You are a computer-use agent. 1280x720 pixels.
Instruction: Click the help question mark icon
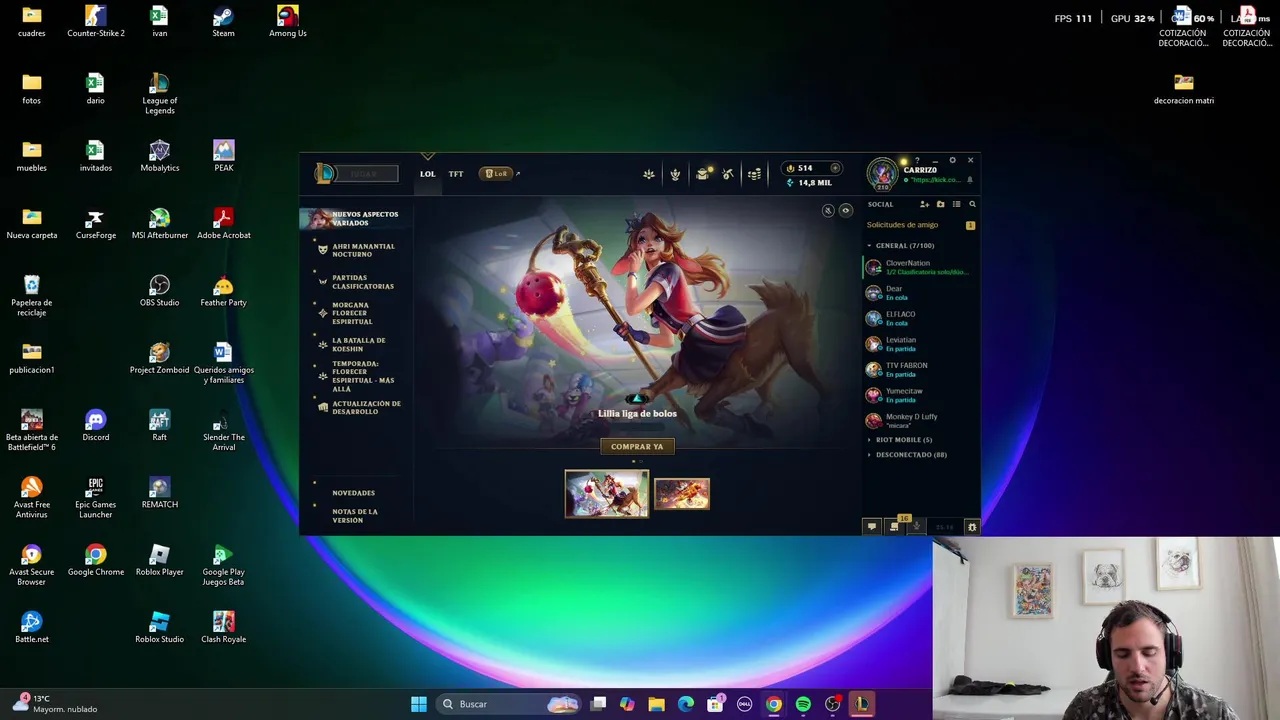[917, 160]
